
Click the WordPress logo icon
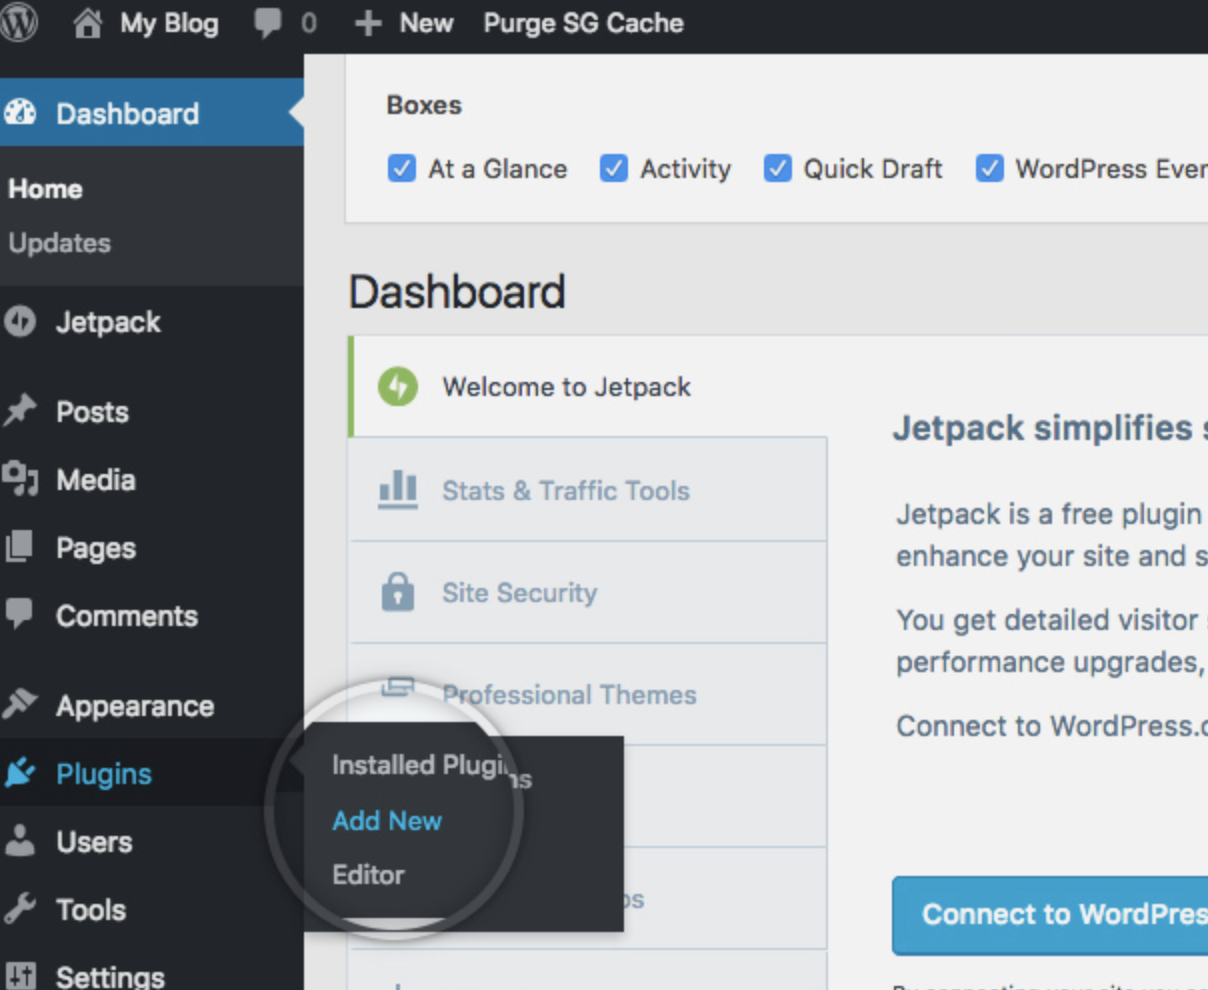click(18, 23)
